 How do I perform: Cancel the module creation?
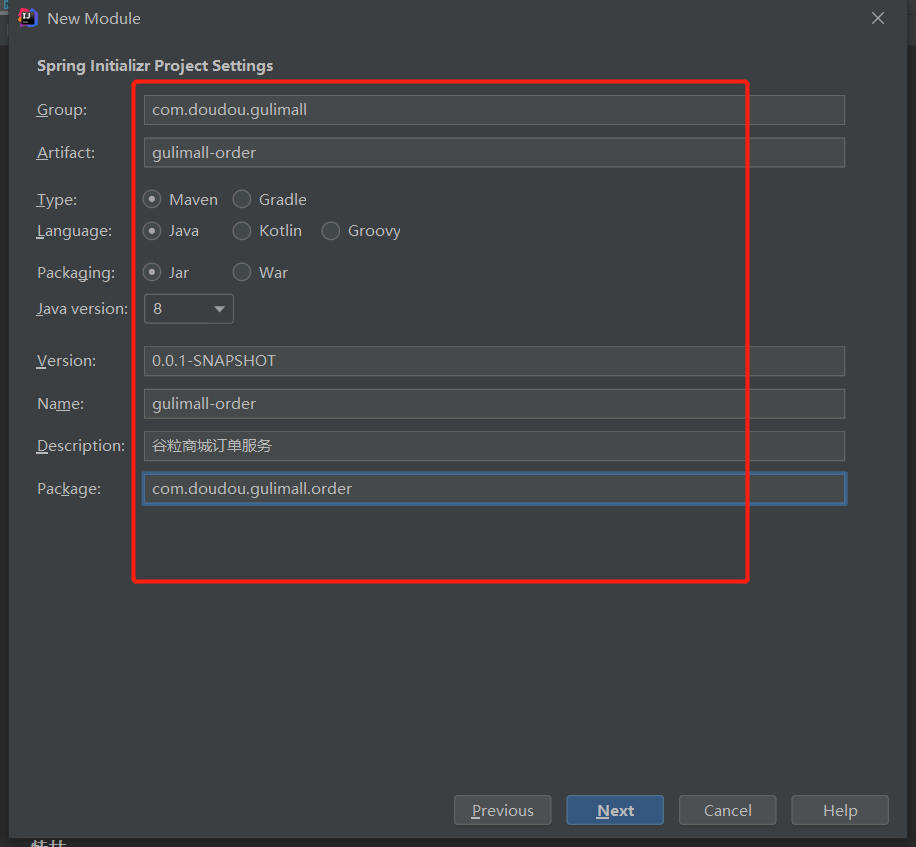pyautogui.click(x=727, y=810)
